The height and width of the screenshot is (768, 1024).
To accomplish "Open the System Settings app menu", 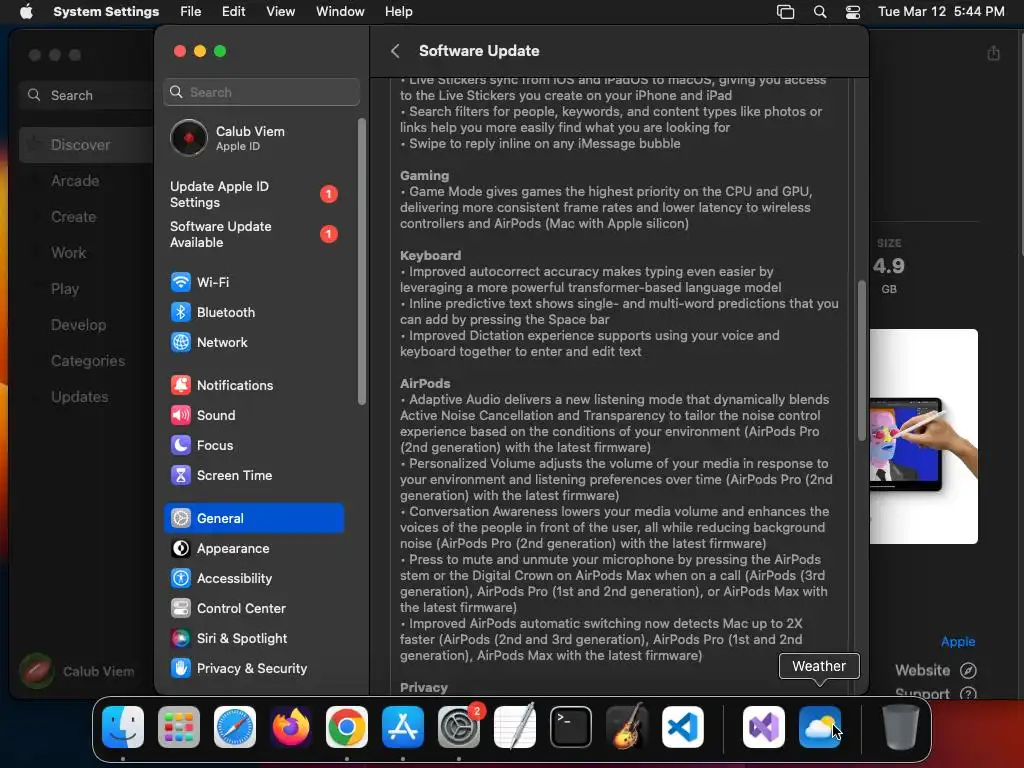I will point(106,12).
